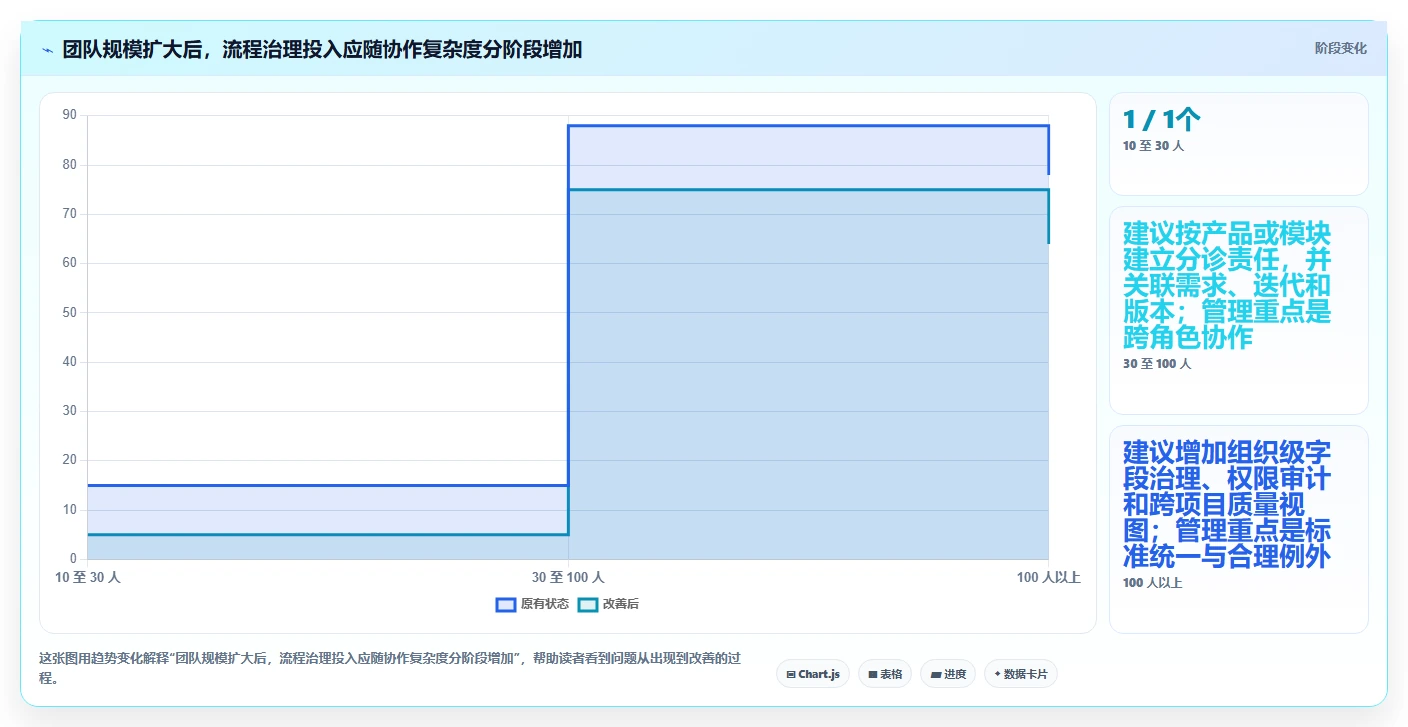The height and width of the screenshot is (727, 1408).
Task: Select the 1 / 1个 statistic value
Action: 1161,120
